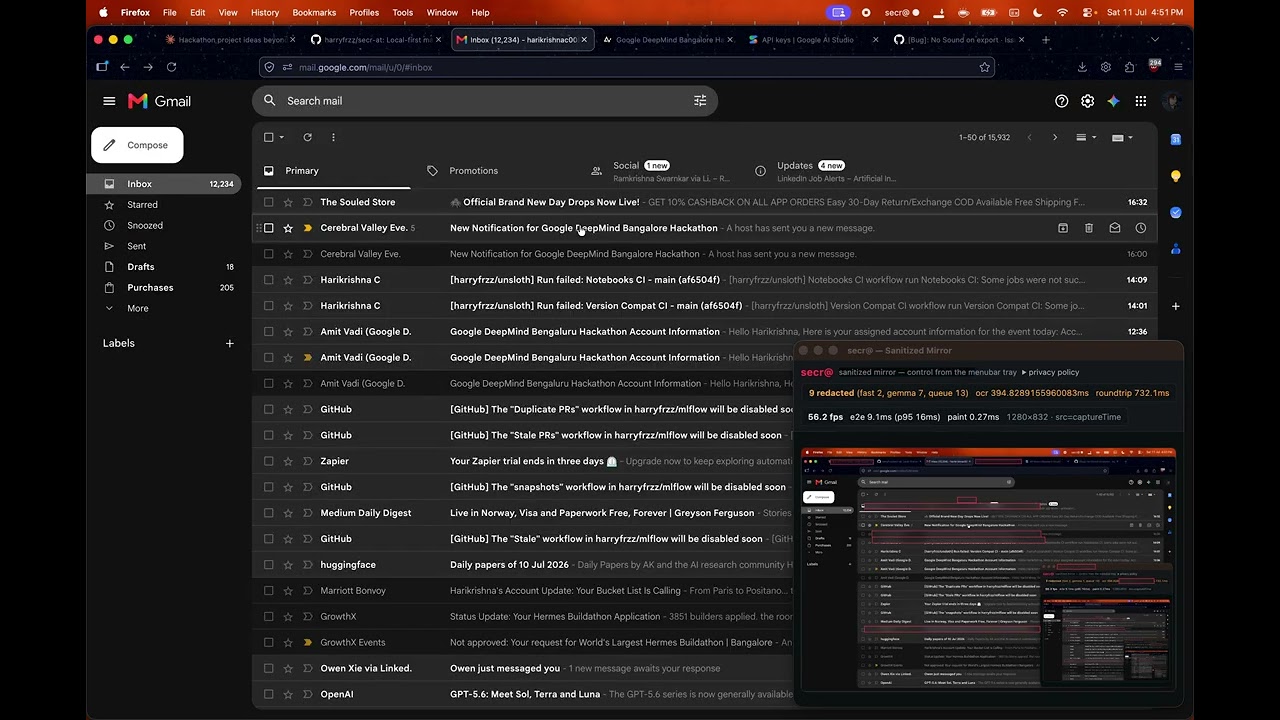Open Google Keep in the side panel
This screenshot has height=720, width=1280.
[x=1176, y=176]
